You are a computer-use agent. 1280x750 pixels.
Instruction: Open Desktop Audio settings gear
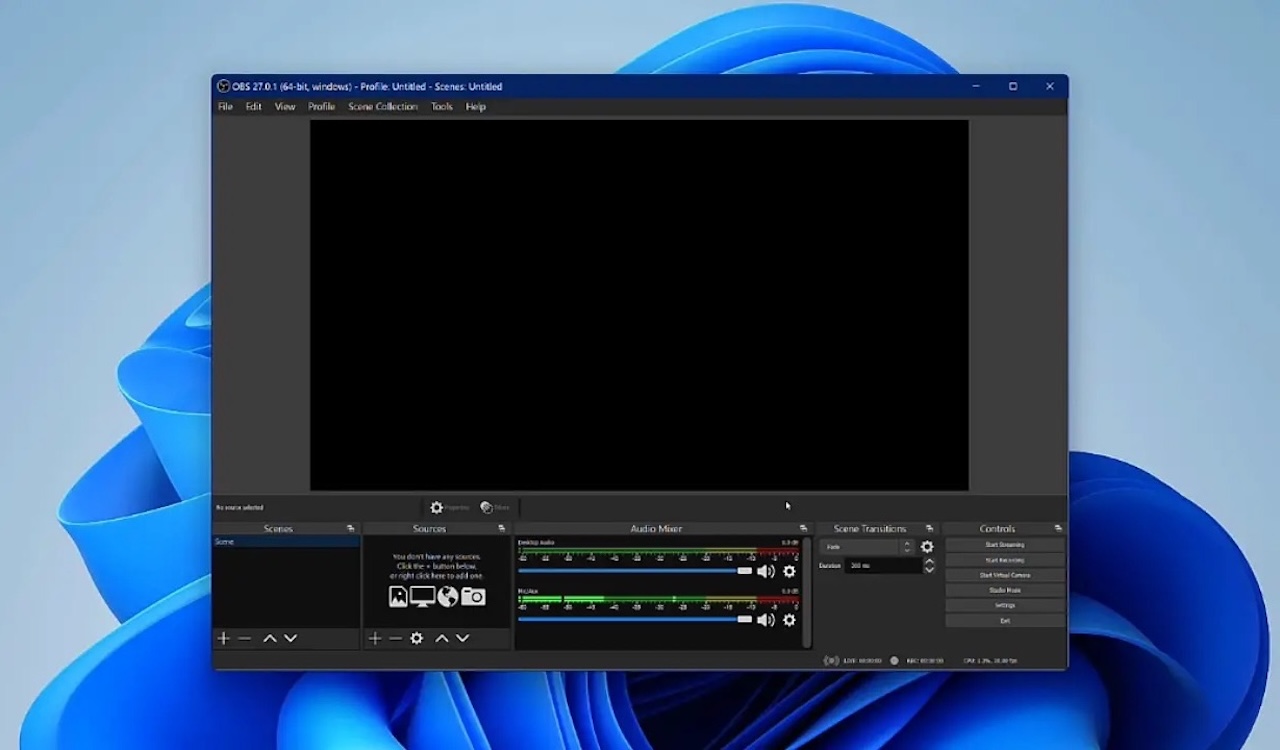coord(789,571)
